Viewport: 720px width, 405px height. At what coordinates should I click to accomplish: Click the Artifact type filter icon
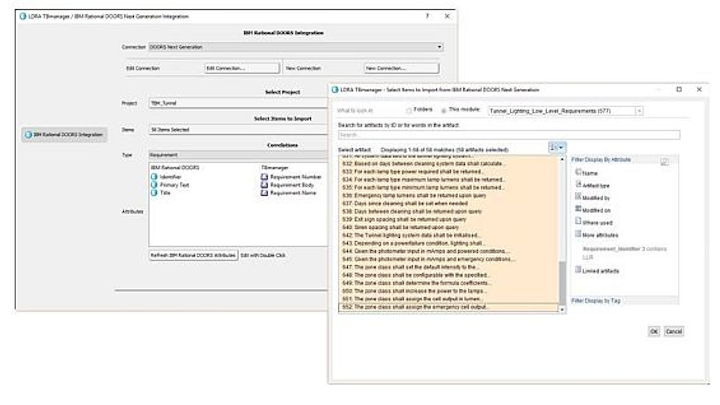tap(578, 184)
